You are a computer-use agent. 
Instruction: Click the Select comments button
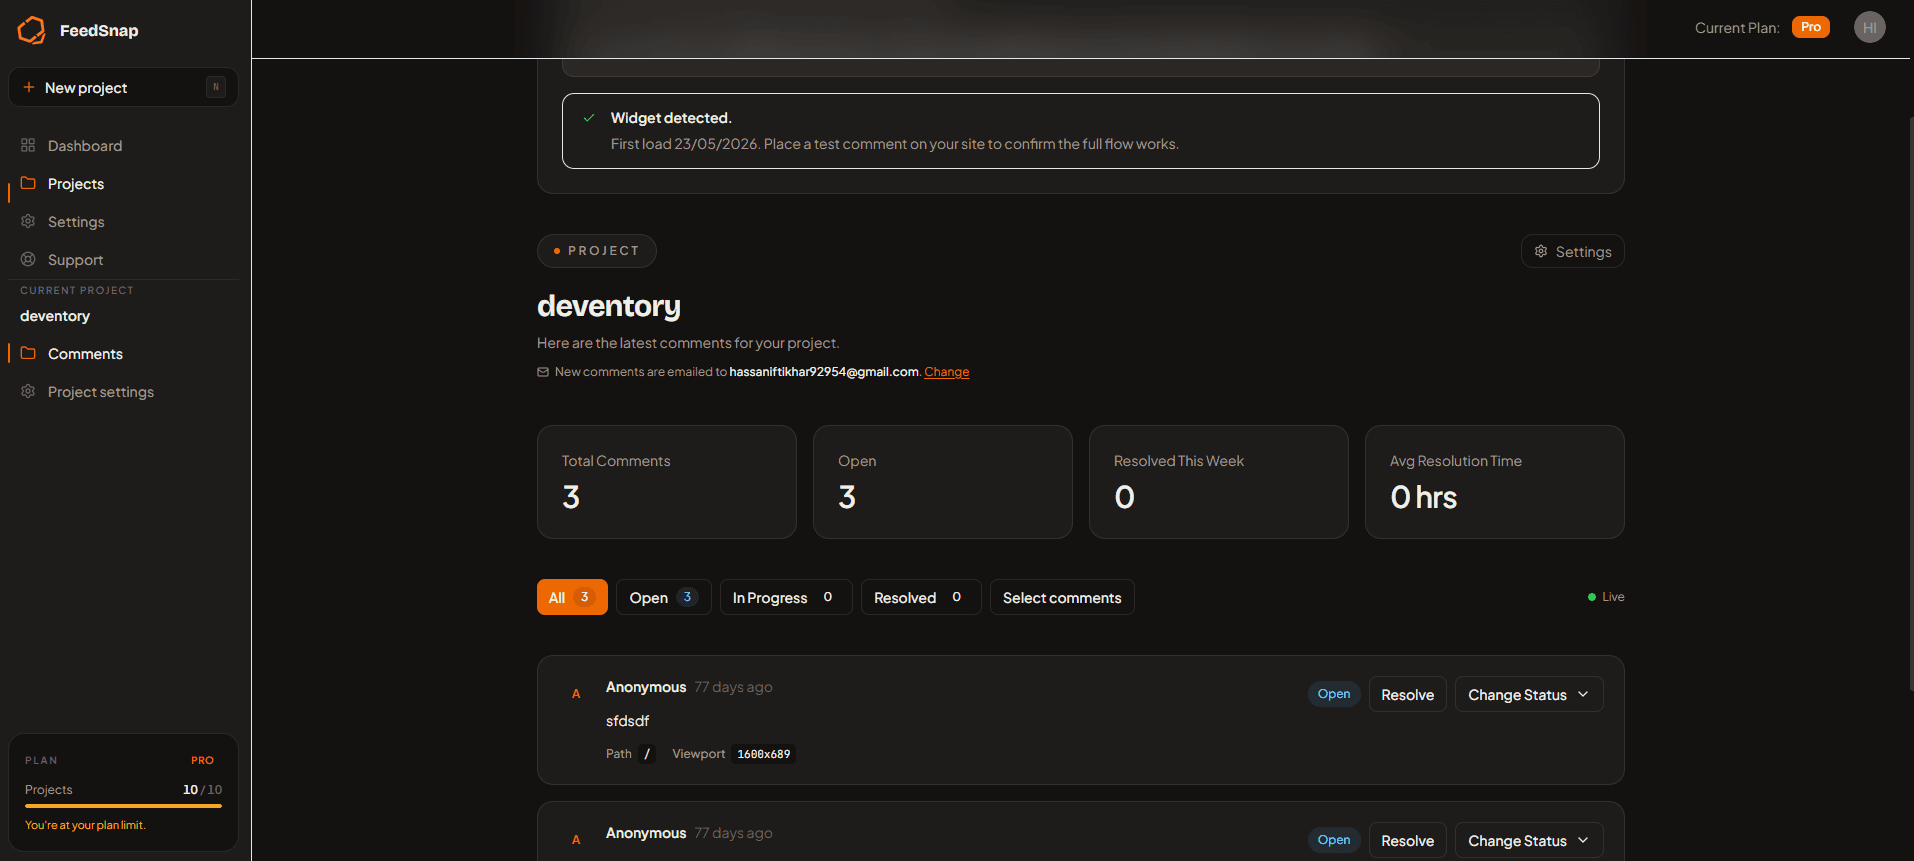[x=1062, y=597]
